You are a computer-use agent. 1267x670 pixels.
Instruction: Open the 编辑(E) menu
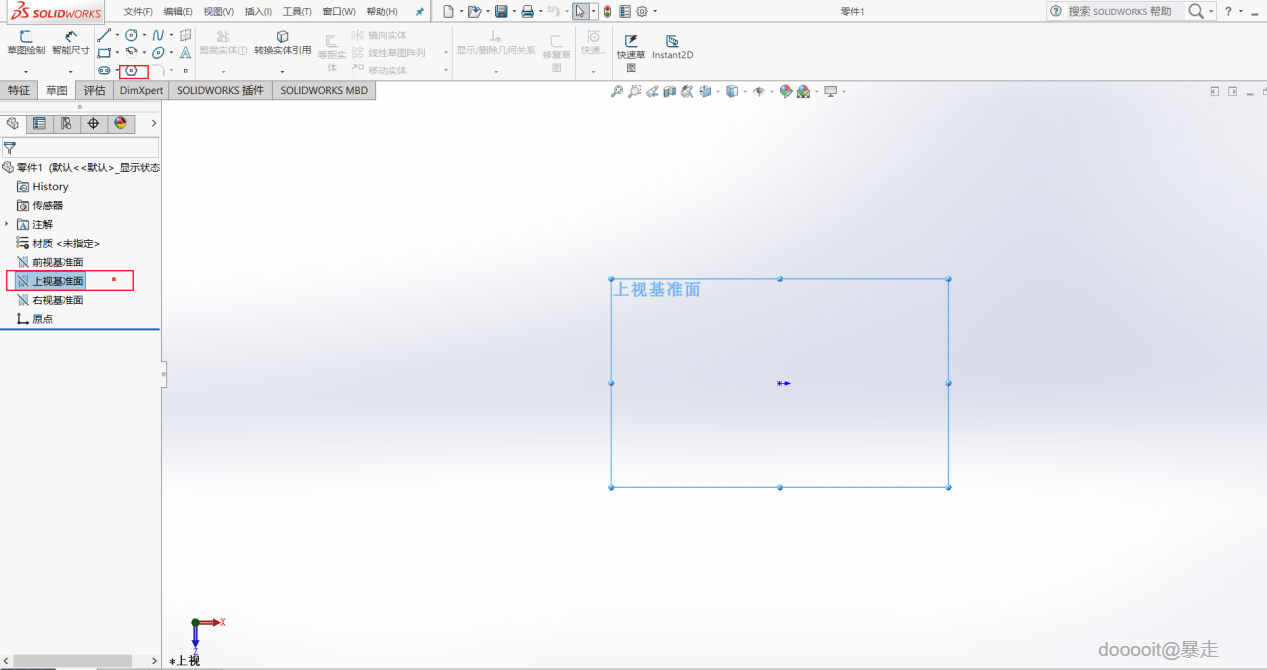[x=178, y=11]
